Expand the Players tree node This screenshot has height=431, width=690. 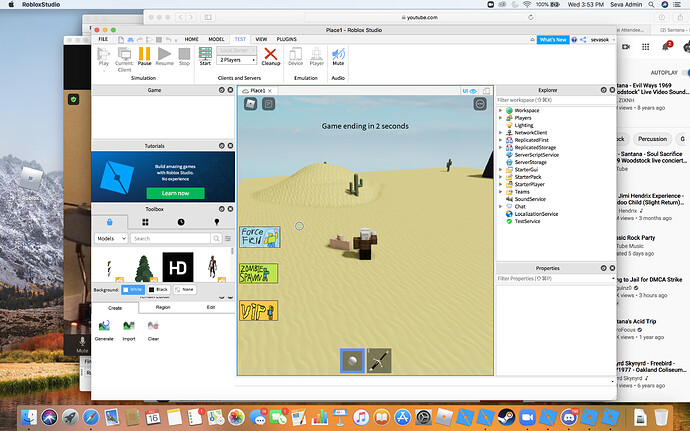(500, 118)
